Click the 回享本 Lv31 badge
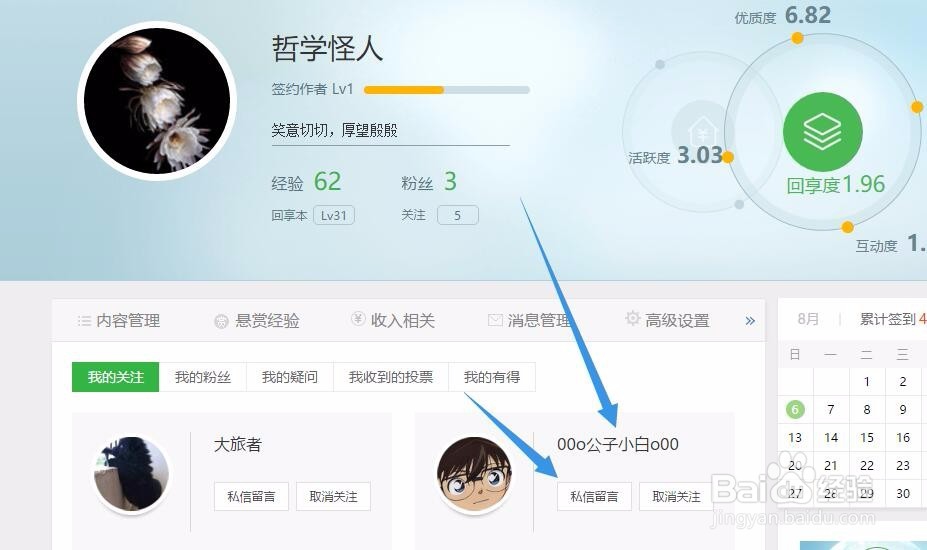This screenshot has width=927, height=550. pyautogui.click(x=334, y=215)
